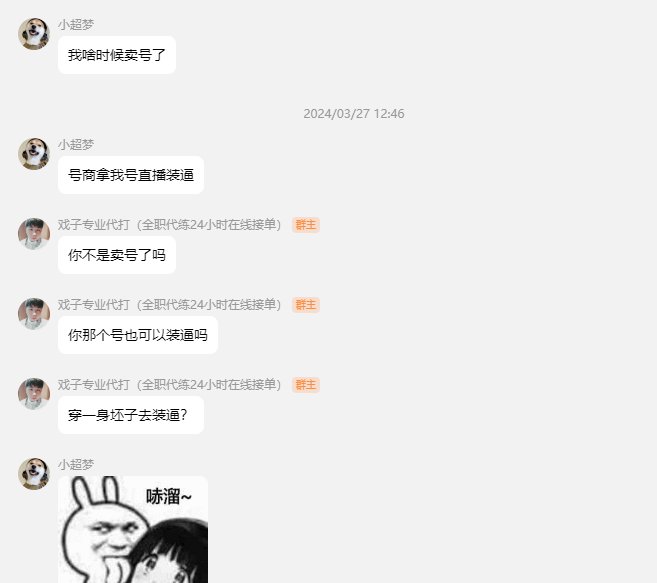Click 群主 badge above 穿一身坯子去装逼?
This screenshot has height=583, width=657.
[x=306, y=385]
